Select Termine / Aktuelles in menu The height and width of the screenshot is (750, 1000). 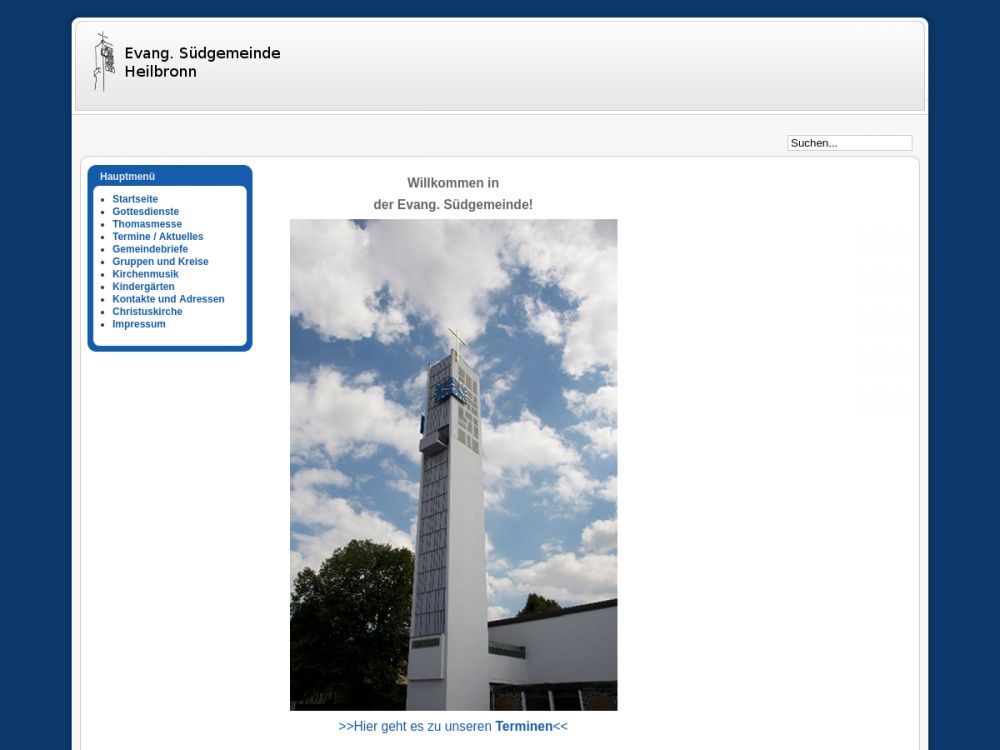pyautogui.click(x=157, y=237)
